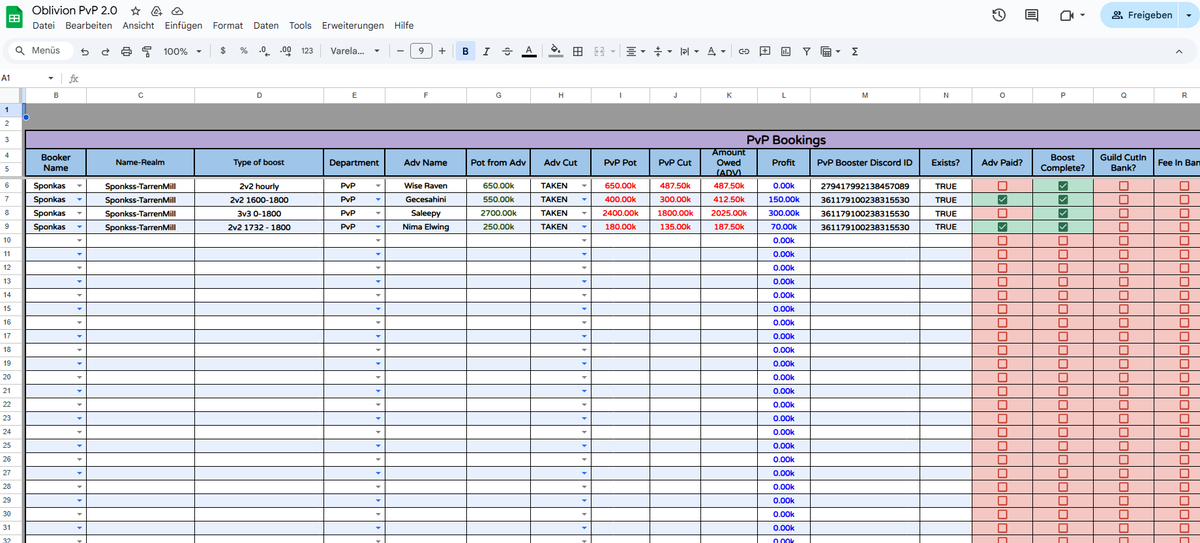Open the Name box dropdown arrow
The image size is (1200, 543).
pyautogui.click(x=51, y=77)
